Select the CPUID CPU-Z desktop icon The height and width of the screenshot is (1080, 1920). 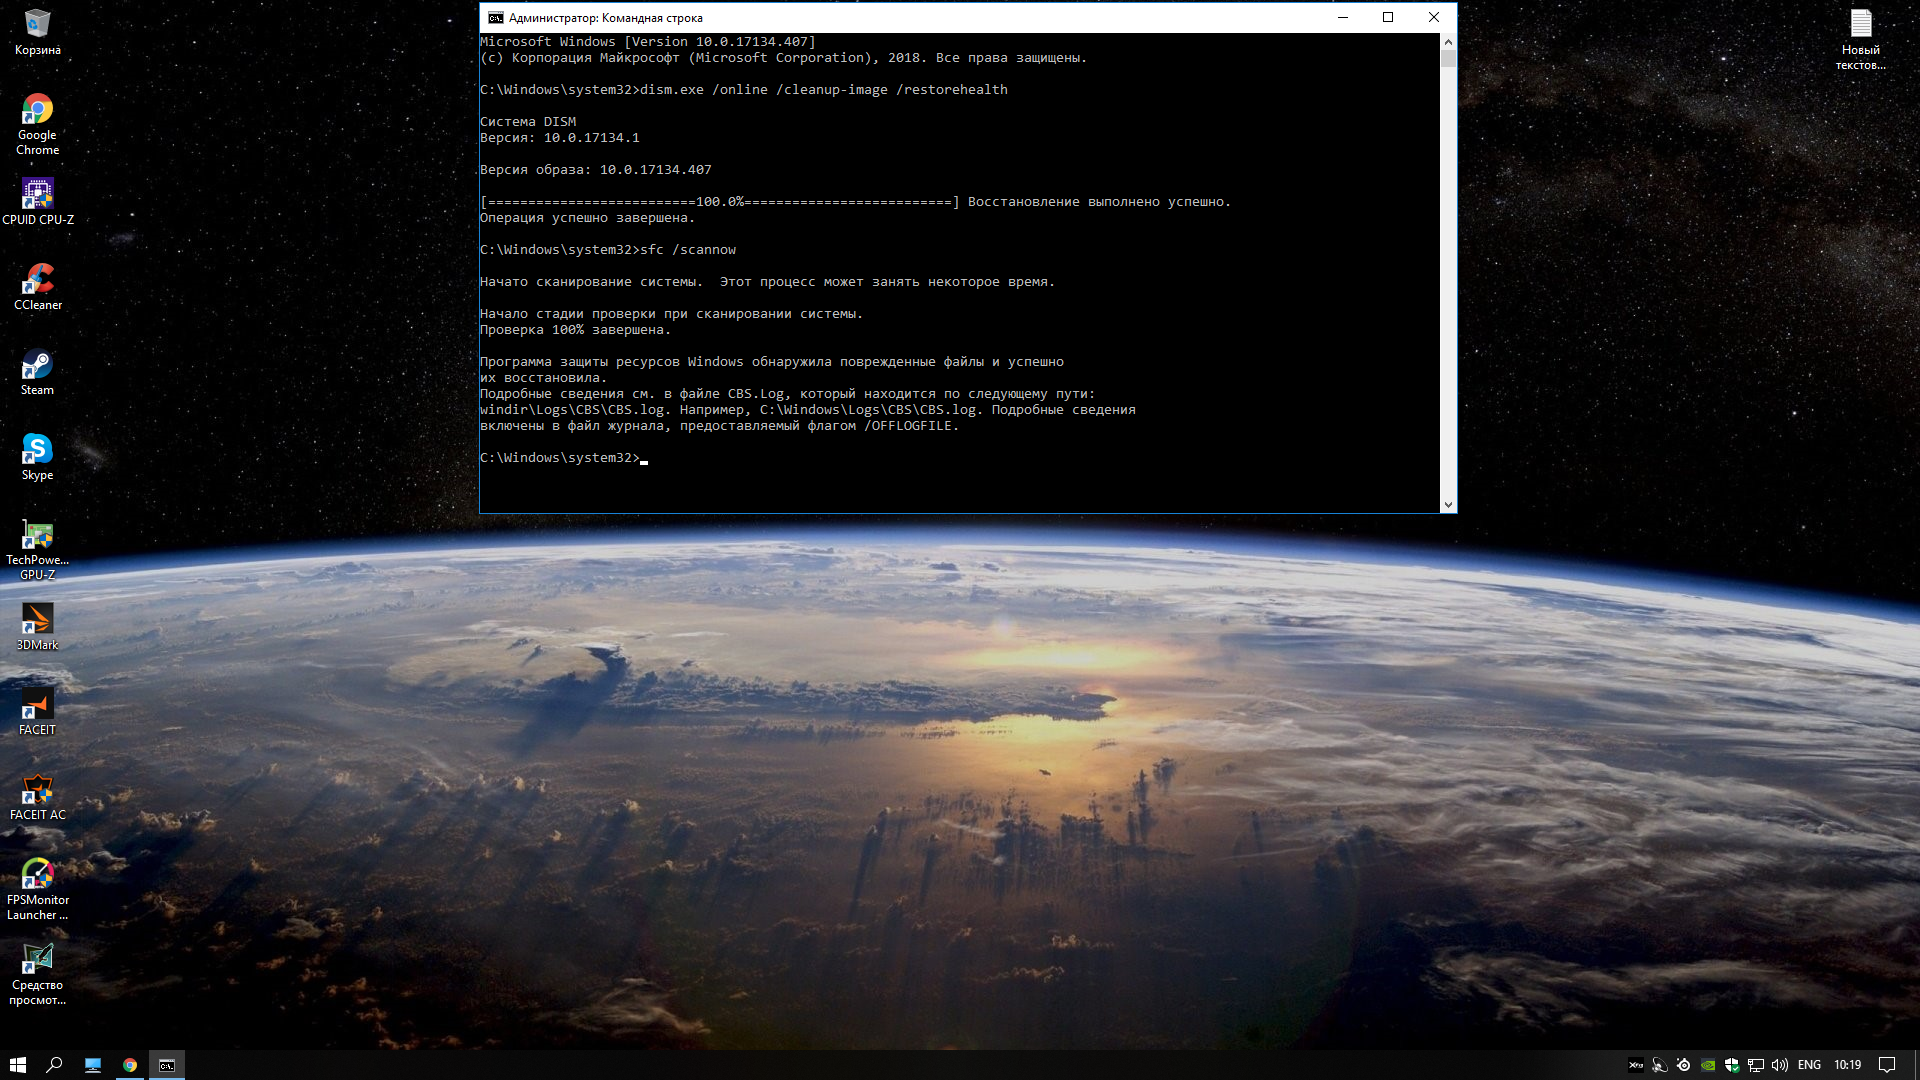(x=37, y=194)
